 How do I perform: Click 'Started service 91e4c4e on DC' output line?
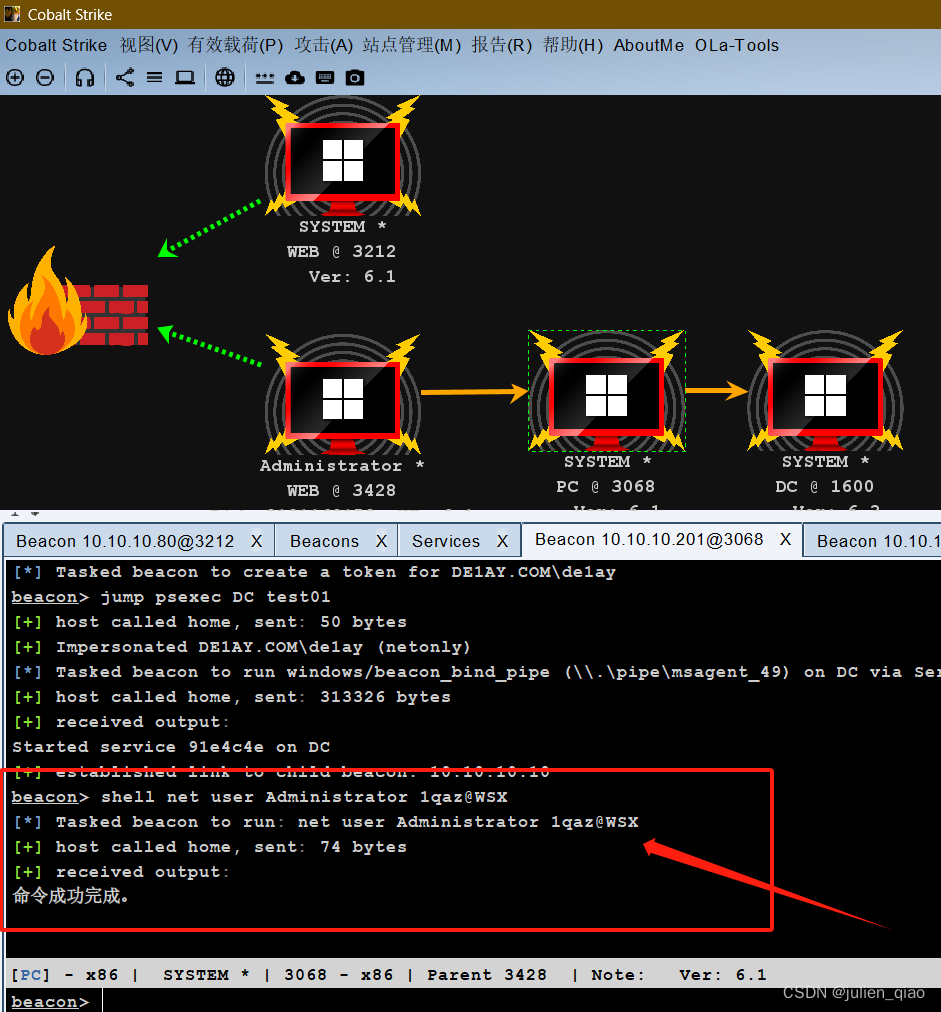[171, 747]
